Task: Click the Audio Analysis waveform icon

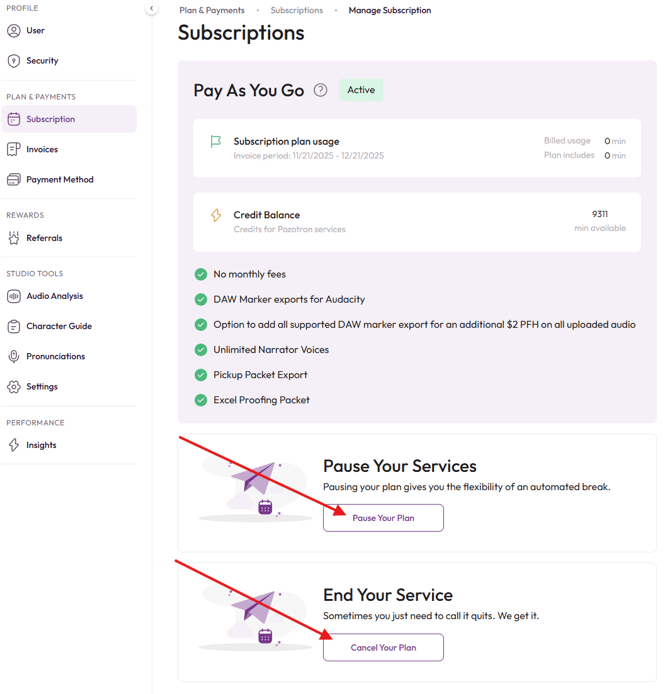Action: pyautogui.click(x=14, y=296)
